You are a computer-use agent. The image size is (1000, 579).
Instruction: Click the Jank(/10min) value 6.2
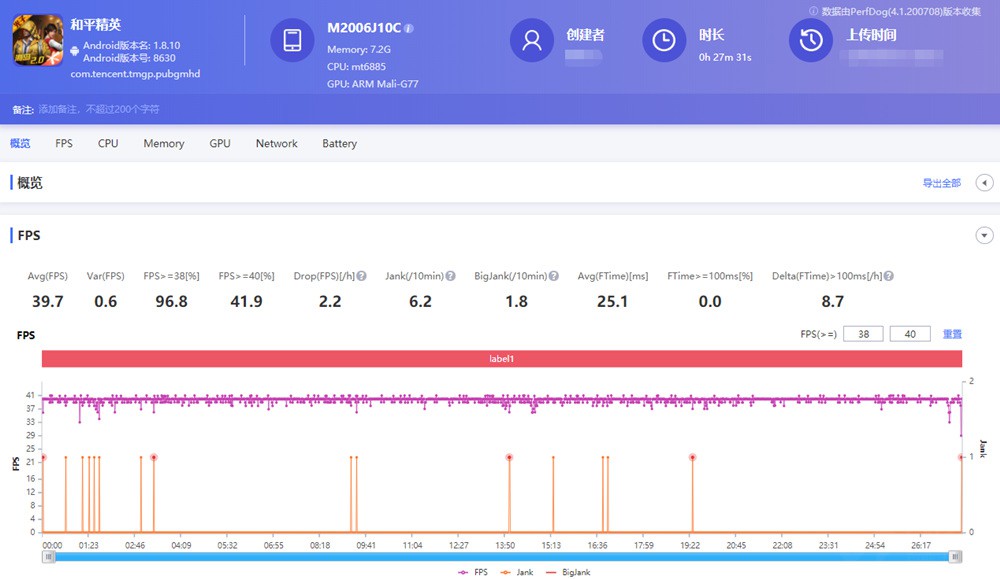click(420, 302)
